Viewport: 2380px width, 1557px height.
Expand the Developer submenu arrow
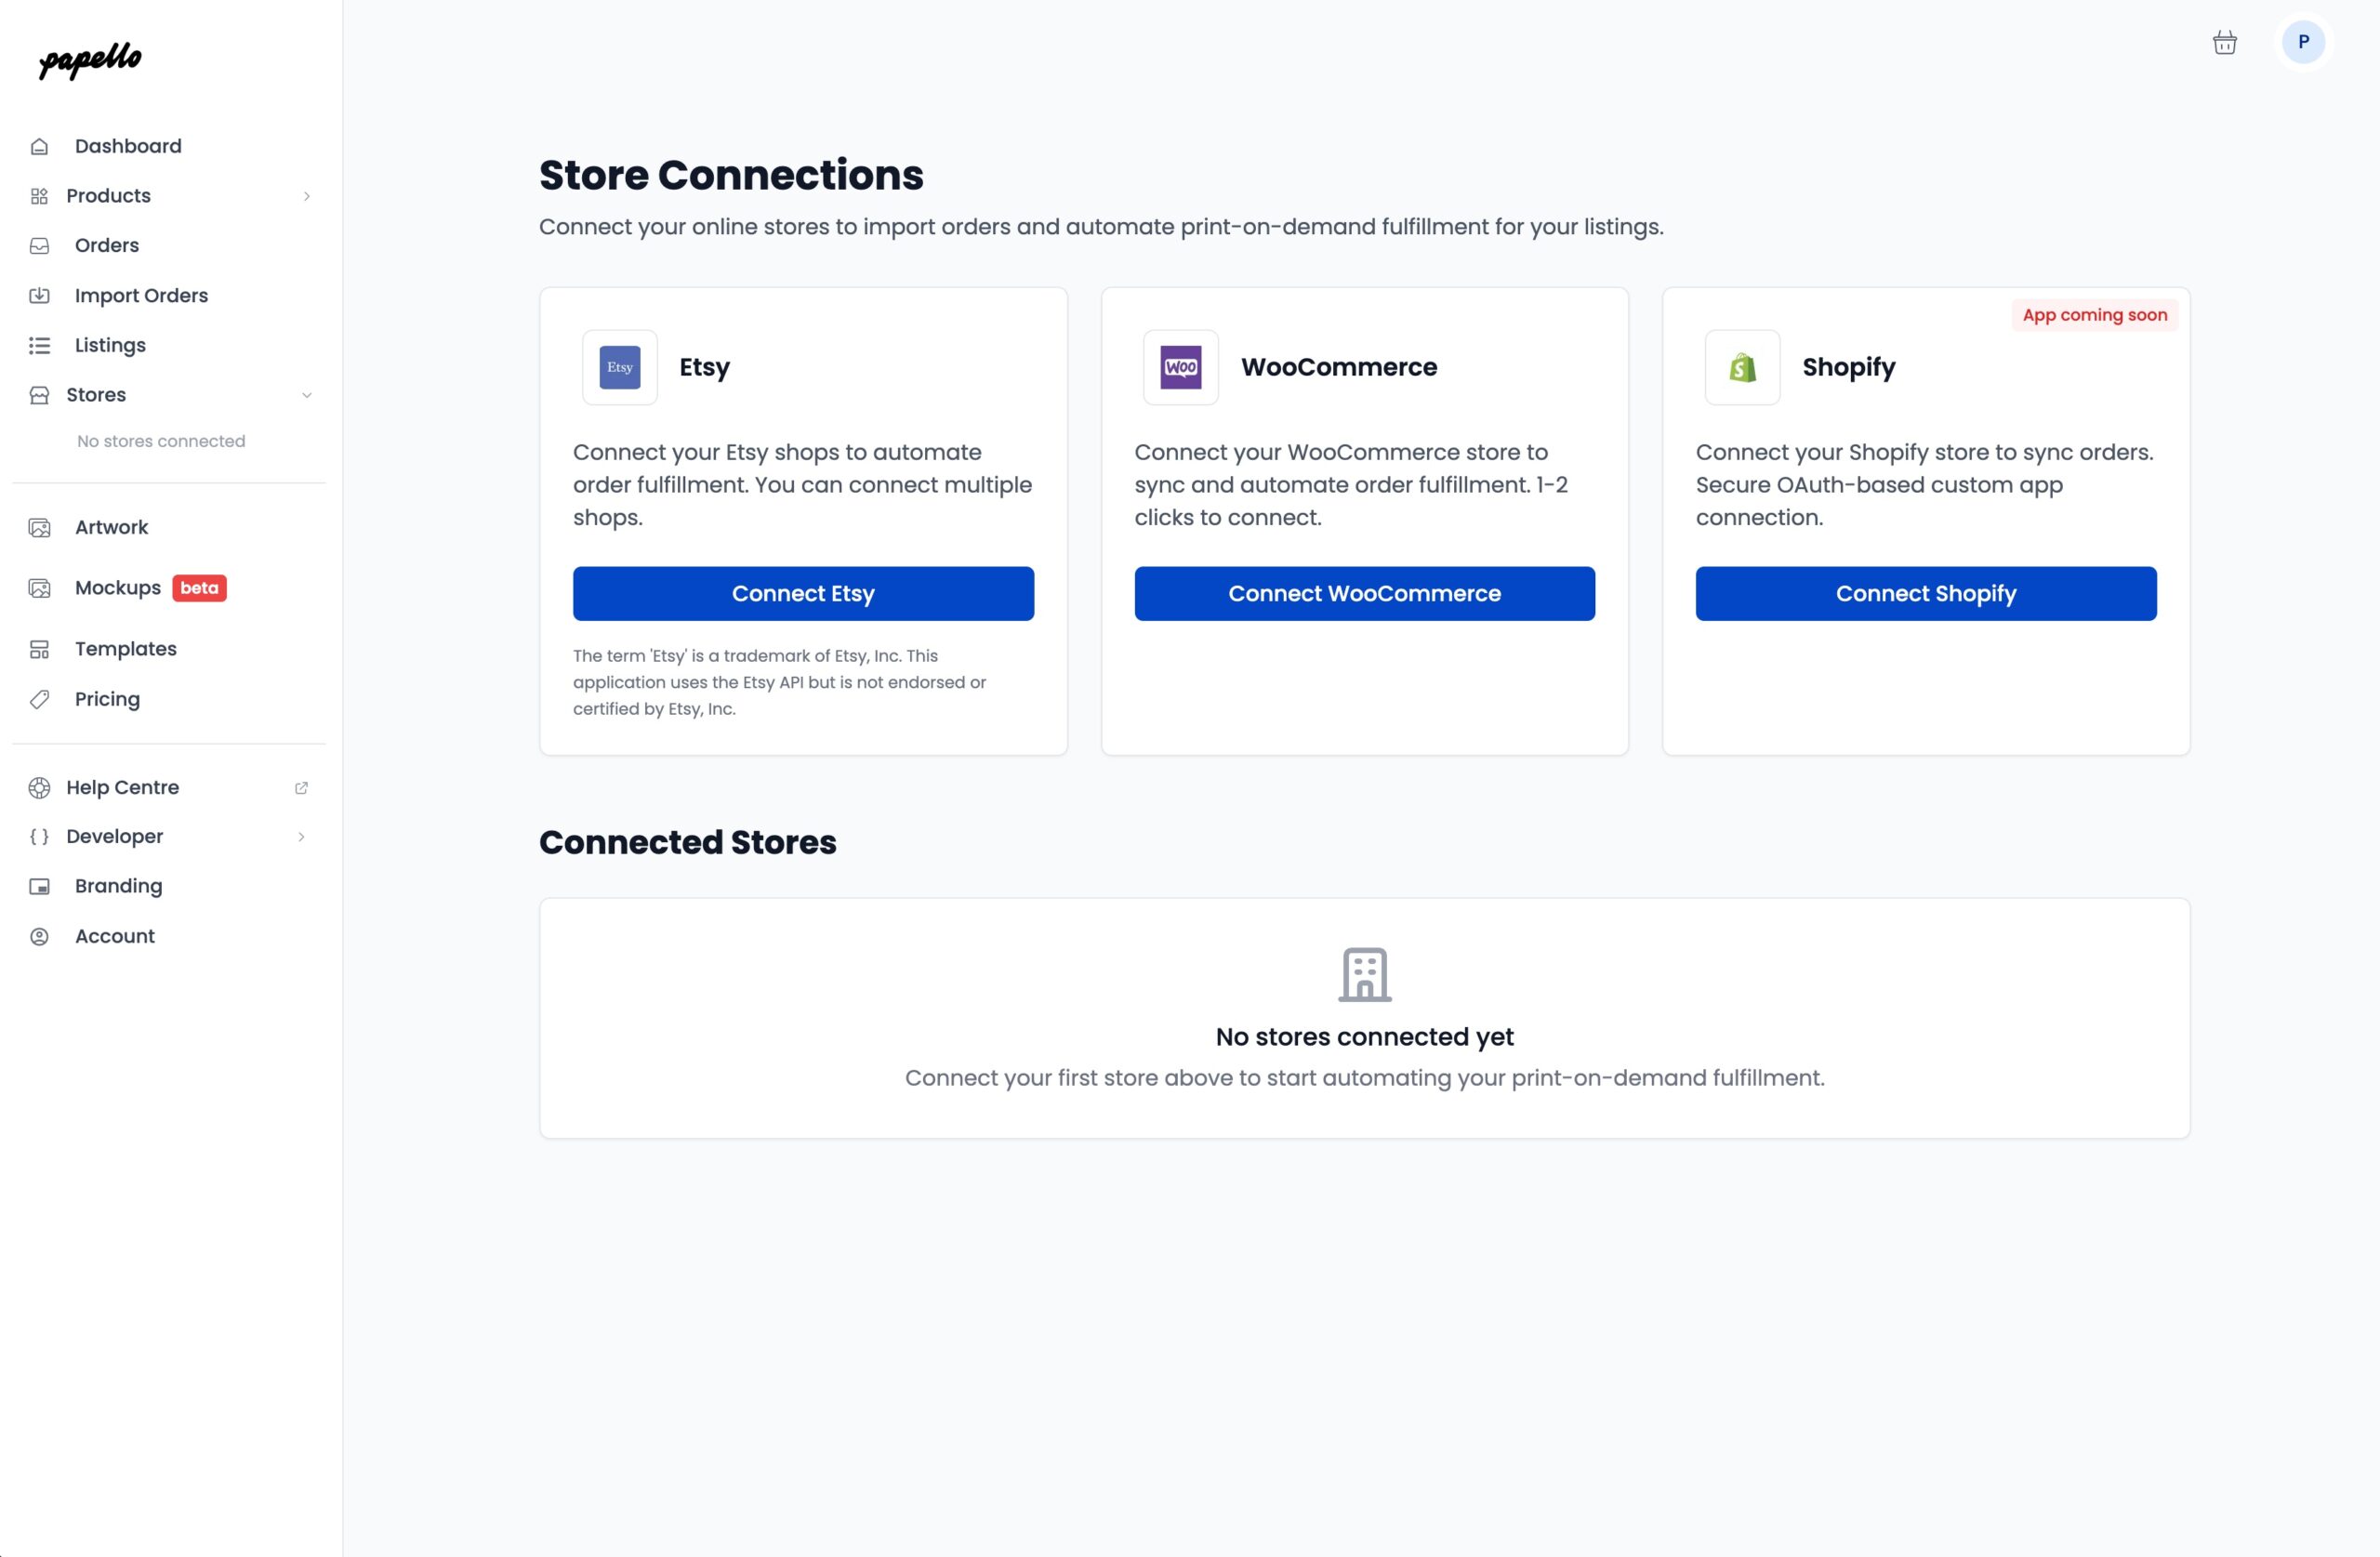[301, 837]
